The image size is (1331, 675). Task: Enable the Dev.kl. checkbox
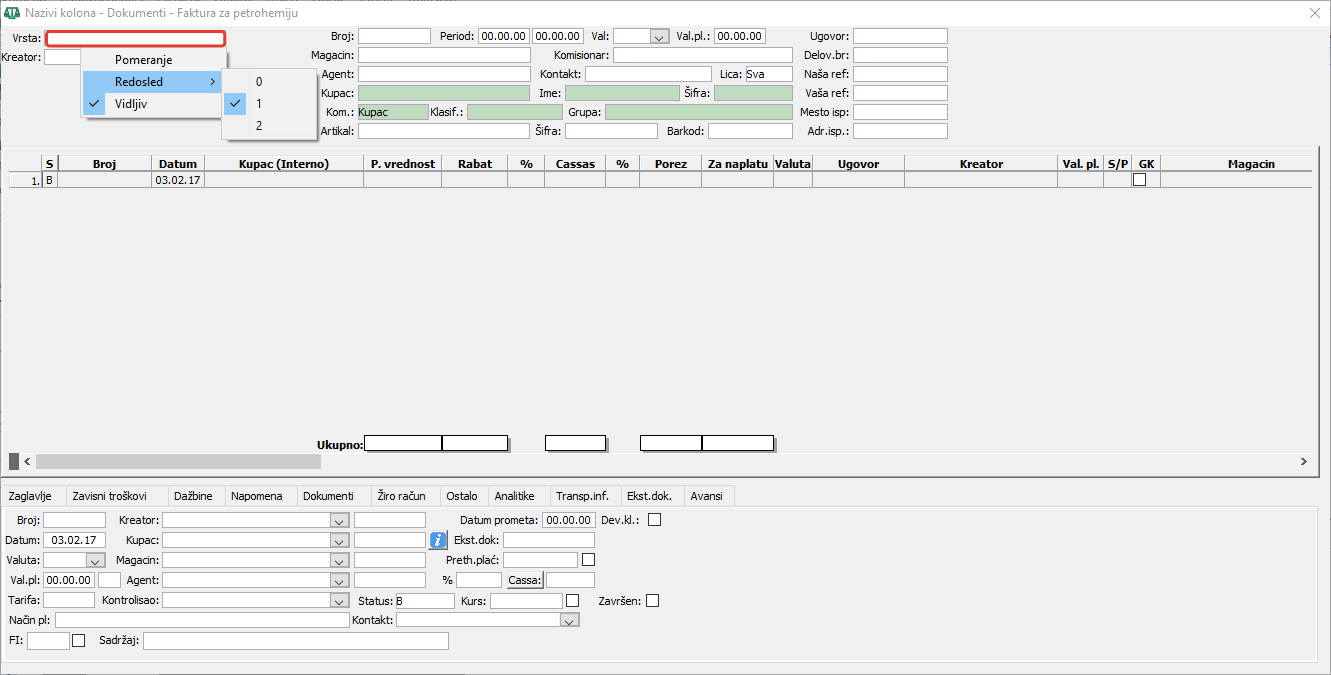655,520
